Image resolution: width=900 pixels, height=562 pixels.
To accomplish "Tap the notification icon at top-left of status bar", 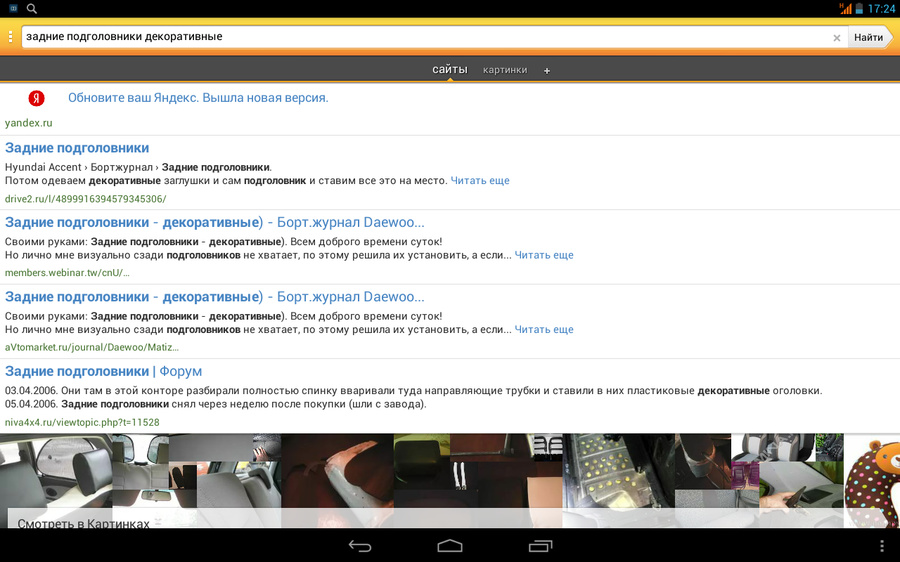I will coord(13,9).
